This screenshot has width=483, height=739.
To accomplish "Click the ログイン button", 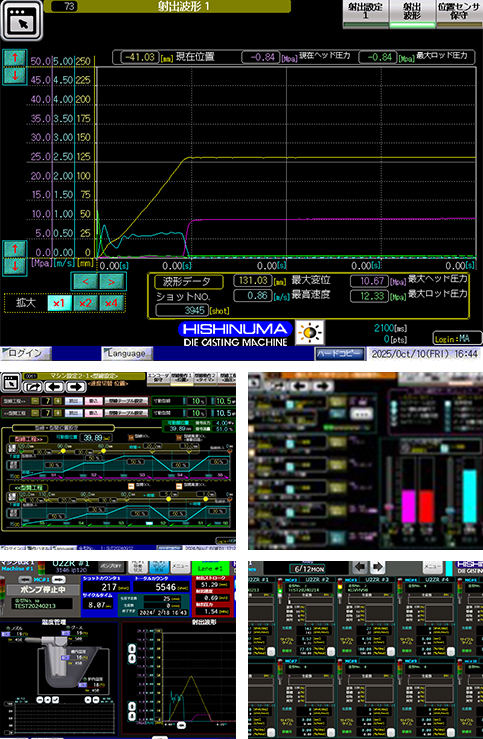I will (26, 353).
